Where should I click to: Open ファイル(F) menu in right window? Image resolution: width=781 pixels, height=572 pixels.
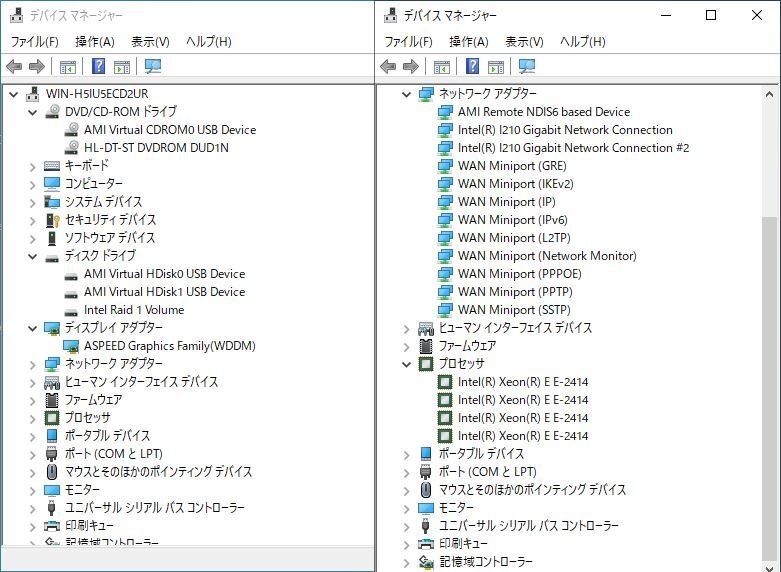[408, 42]
